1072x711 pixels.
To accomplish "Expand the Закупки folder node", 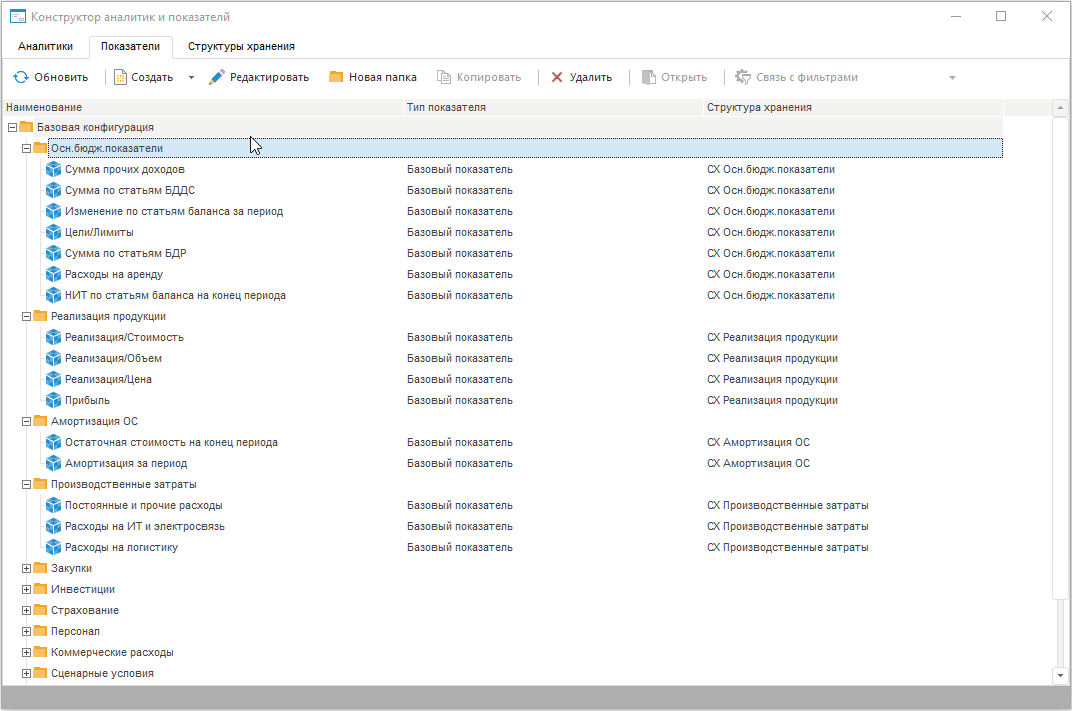I will click(x=27, y=568).
